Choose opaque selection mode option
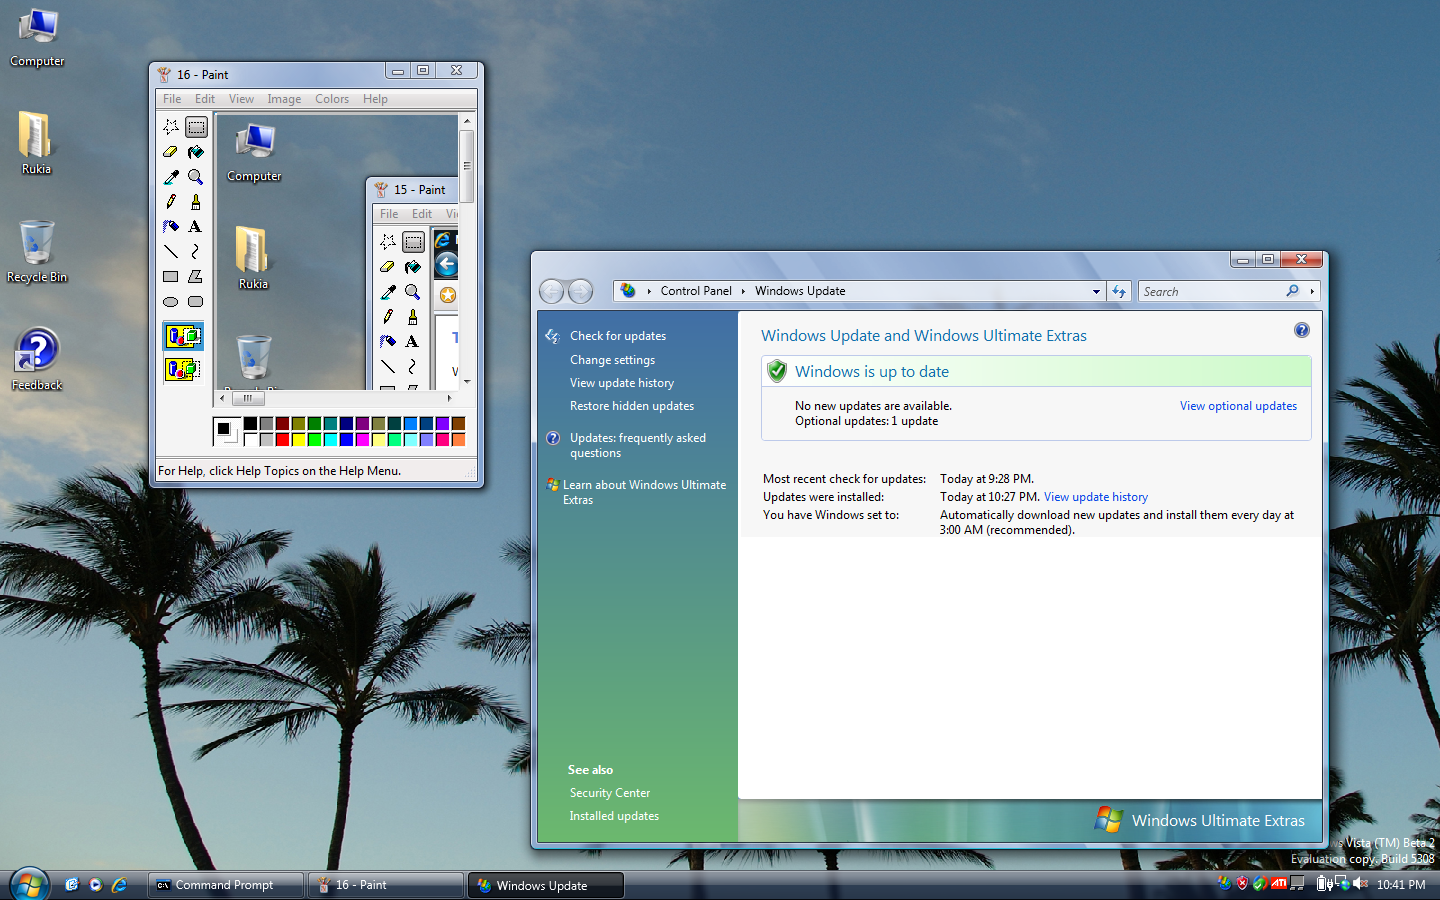Viewport: 1440px width, 900px height. (x=183, y=336)
